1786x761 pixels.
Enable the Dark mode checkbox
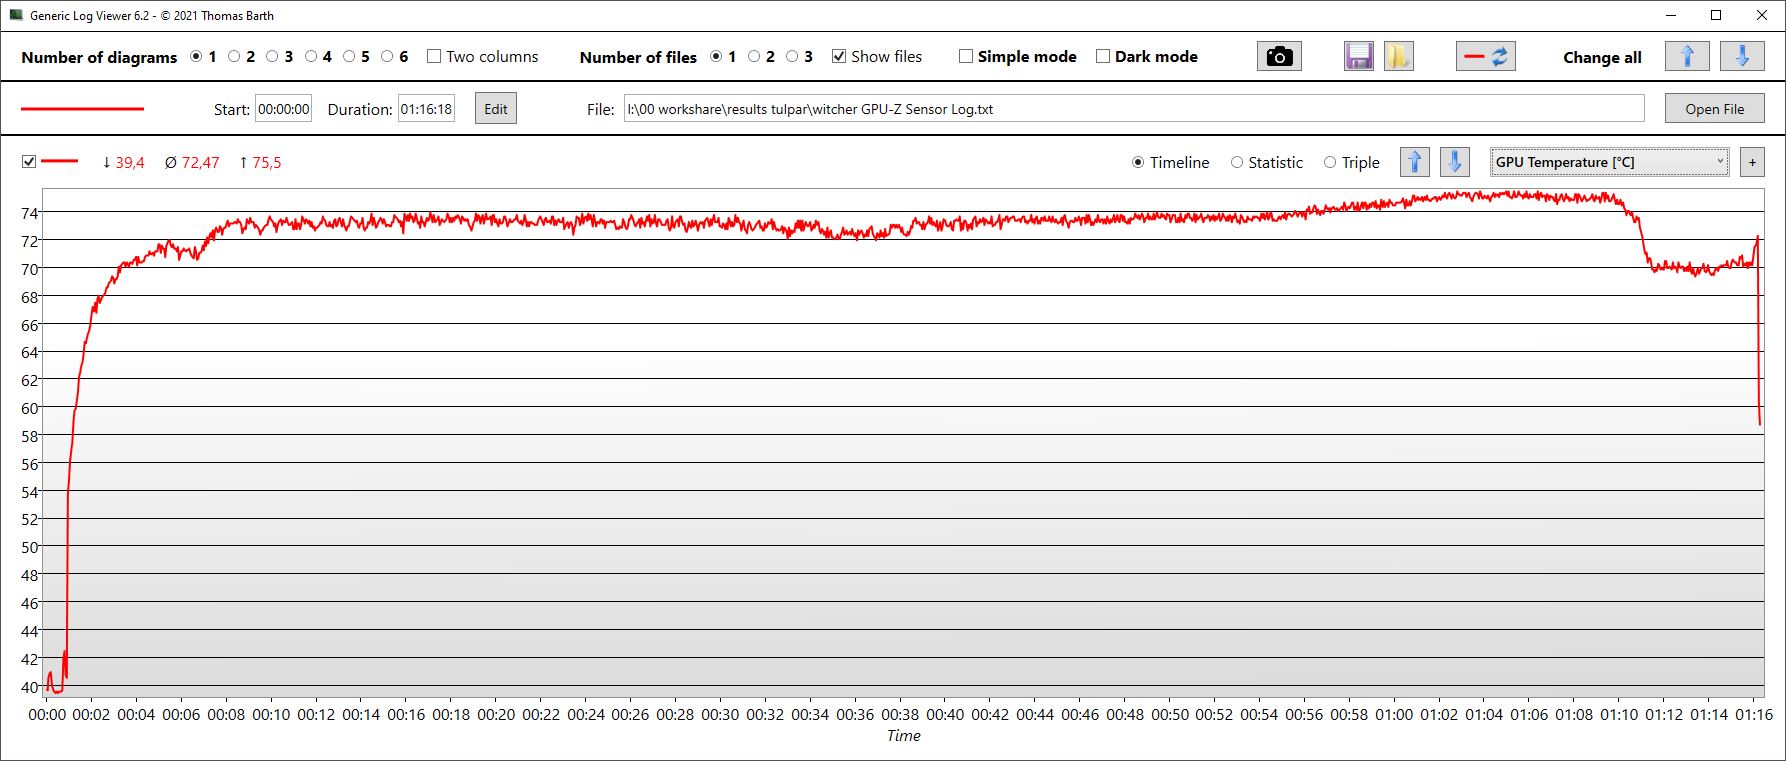1103,57
